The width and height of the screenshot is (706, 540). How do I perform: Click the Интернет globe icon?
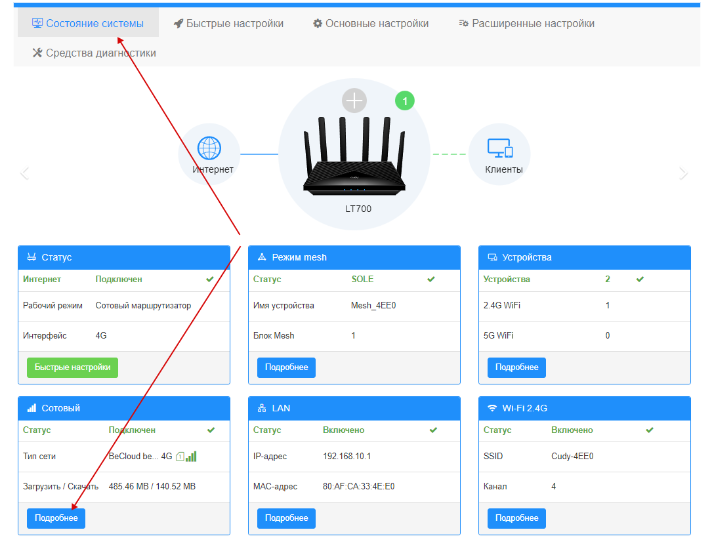pos(209,148)
